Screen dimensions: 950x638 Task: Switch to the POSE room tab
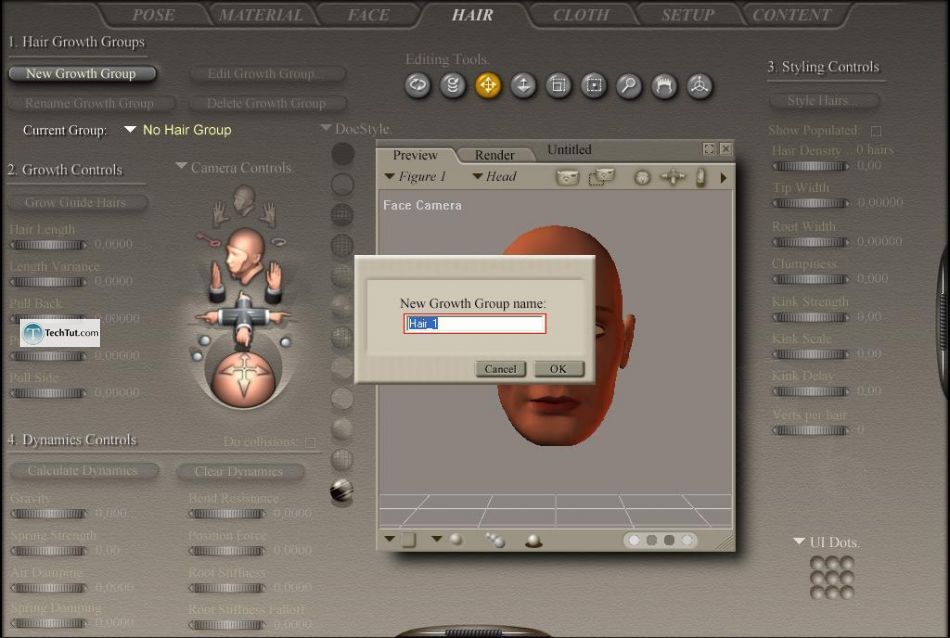pos(153,15)
